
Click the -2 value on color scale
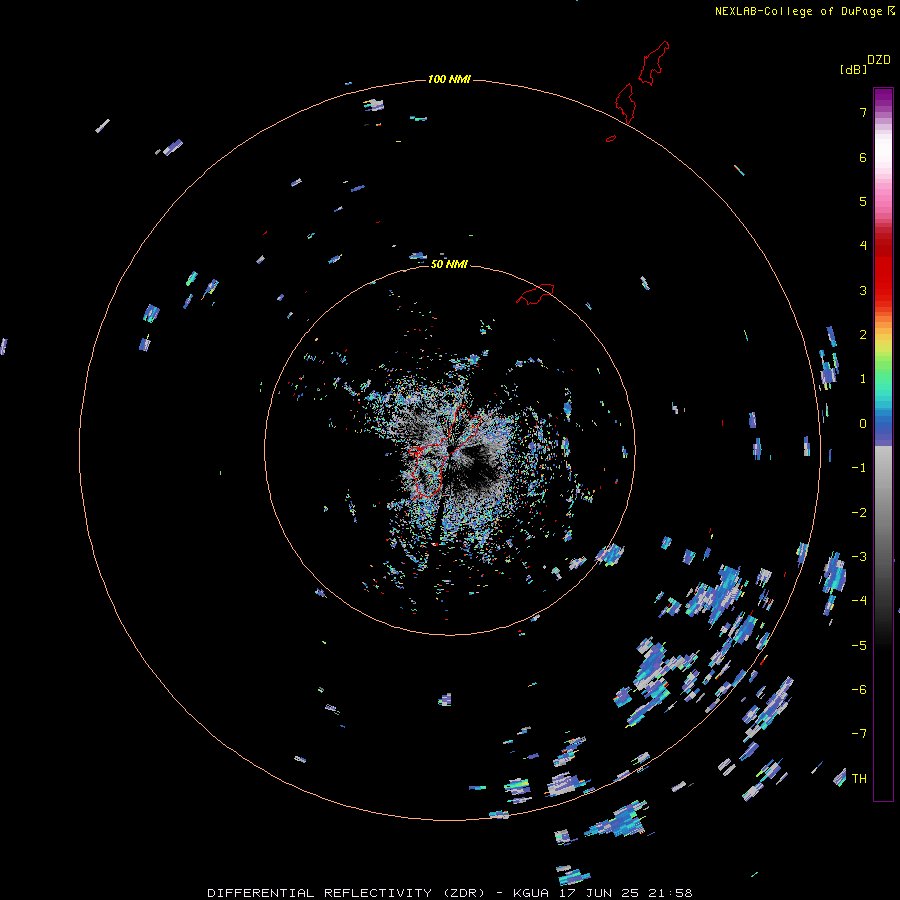(859, 513)
